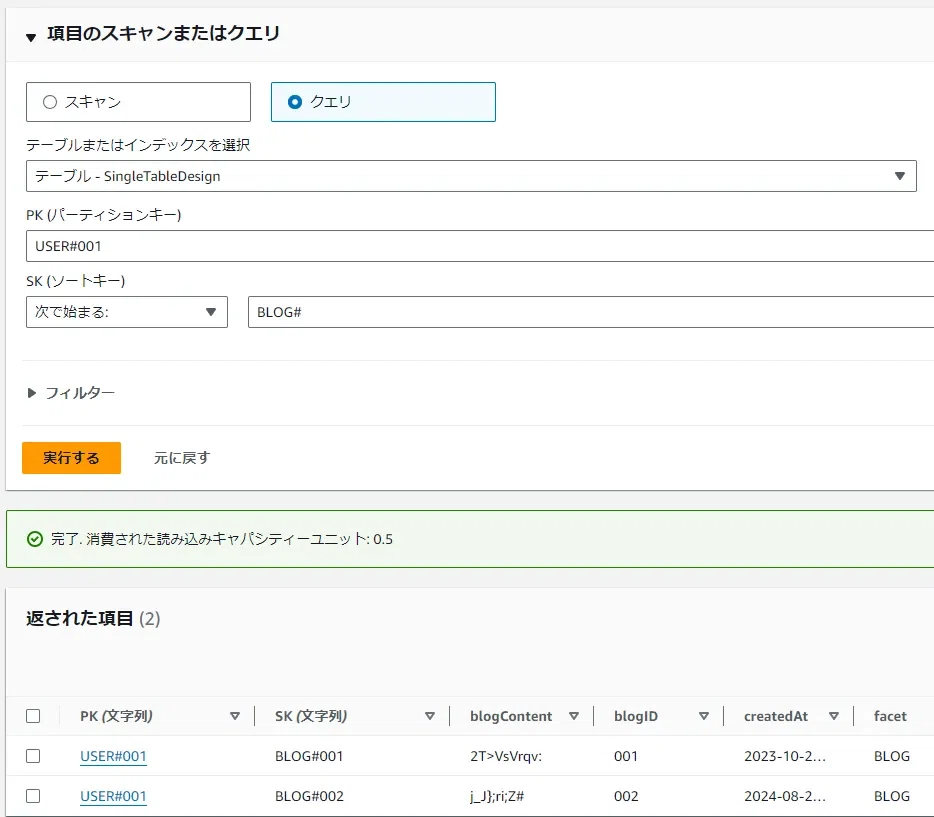Sort by SK (文字列) column arrow

tap(429, 716)
